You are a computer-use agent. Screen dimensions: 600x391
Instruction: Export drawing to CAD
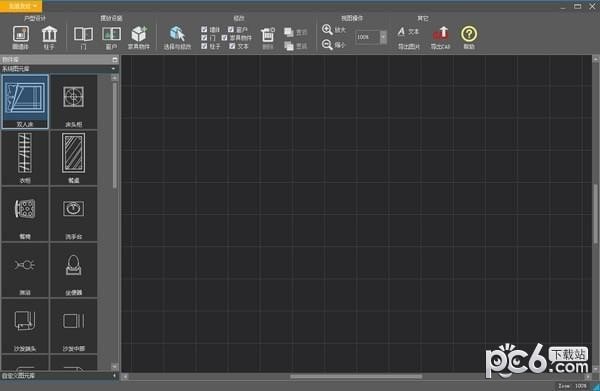(441, 37)
